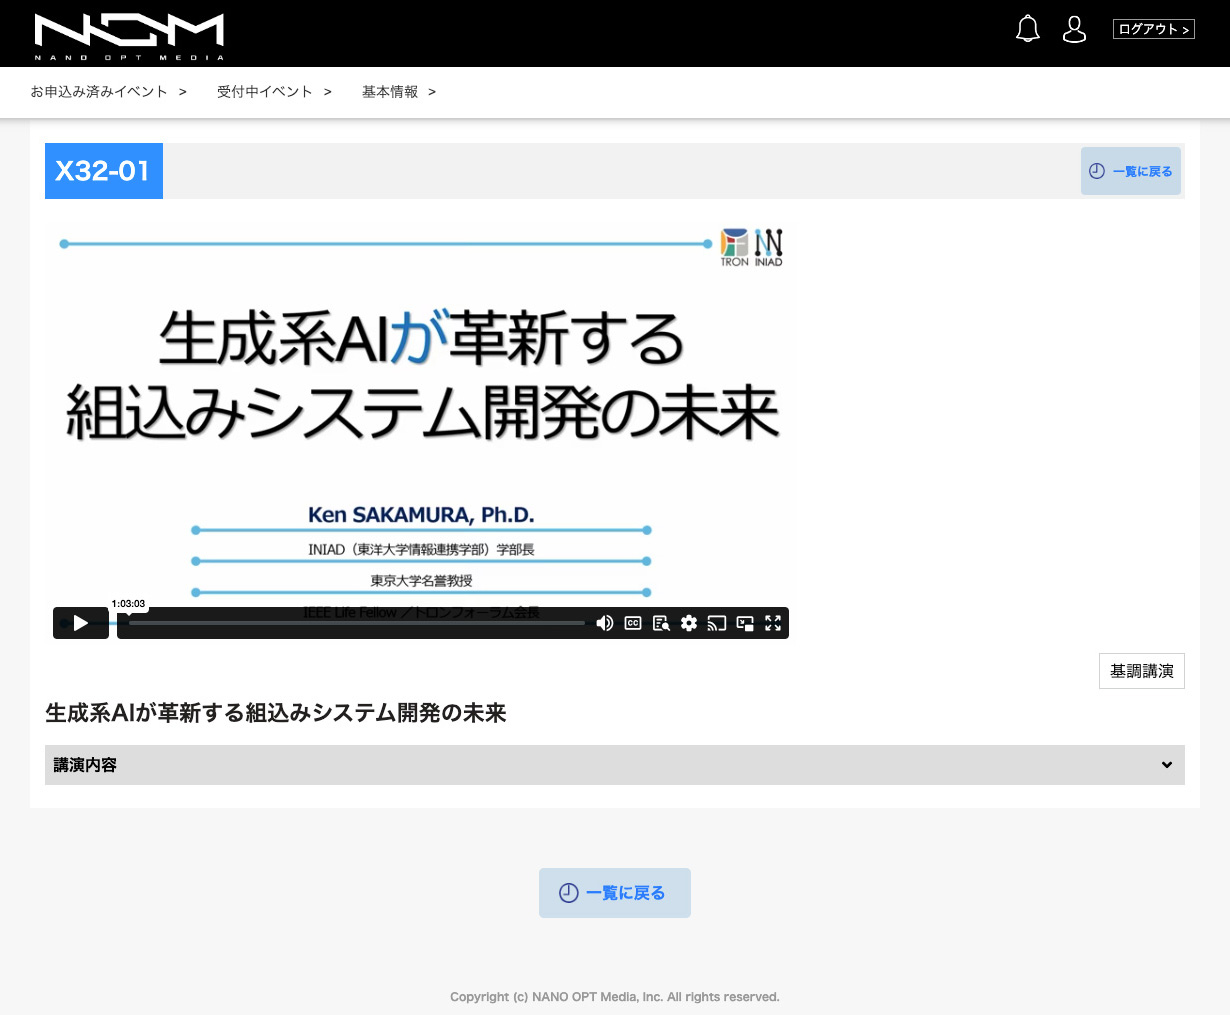Mute the video with the speaker icon
This screenshot has width=1230, height=1015.
click(x=605, y=623)
